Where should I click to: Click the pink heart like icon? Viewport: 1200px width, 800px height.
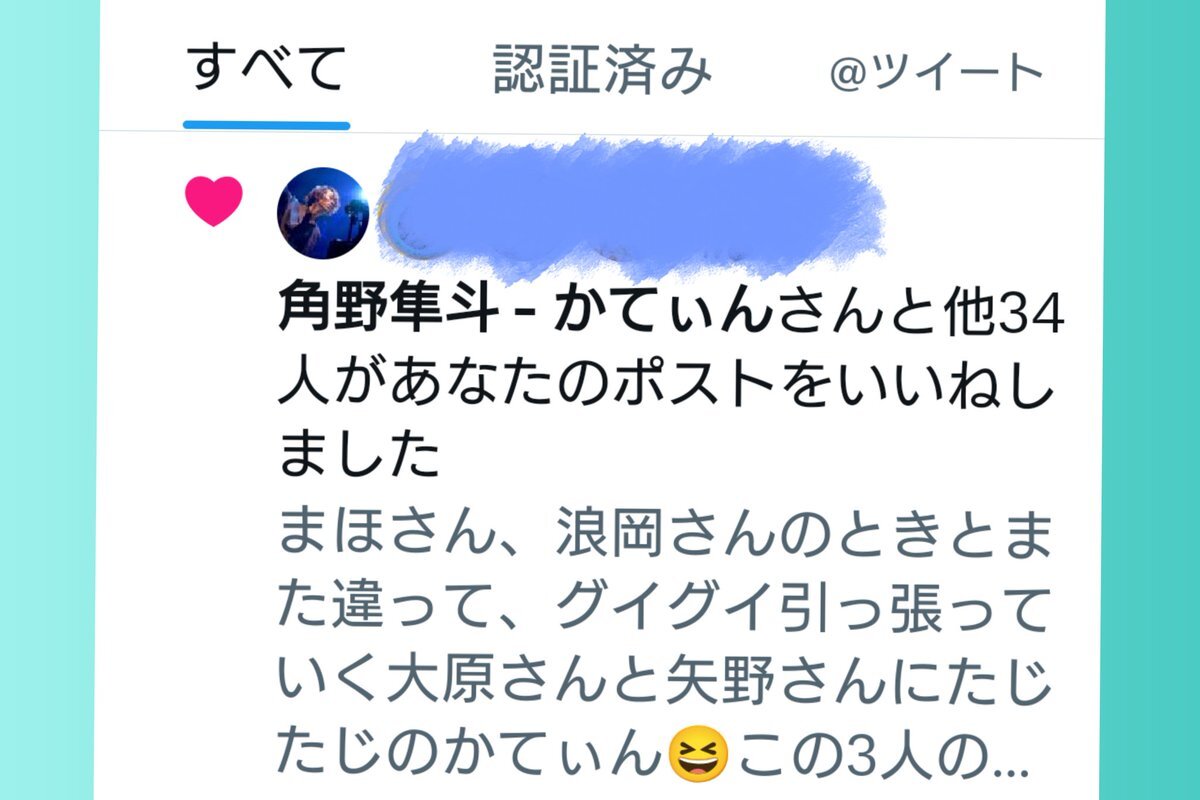(214, 200)
